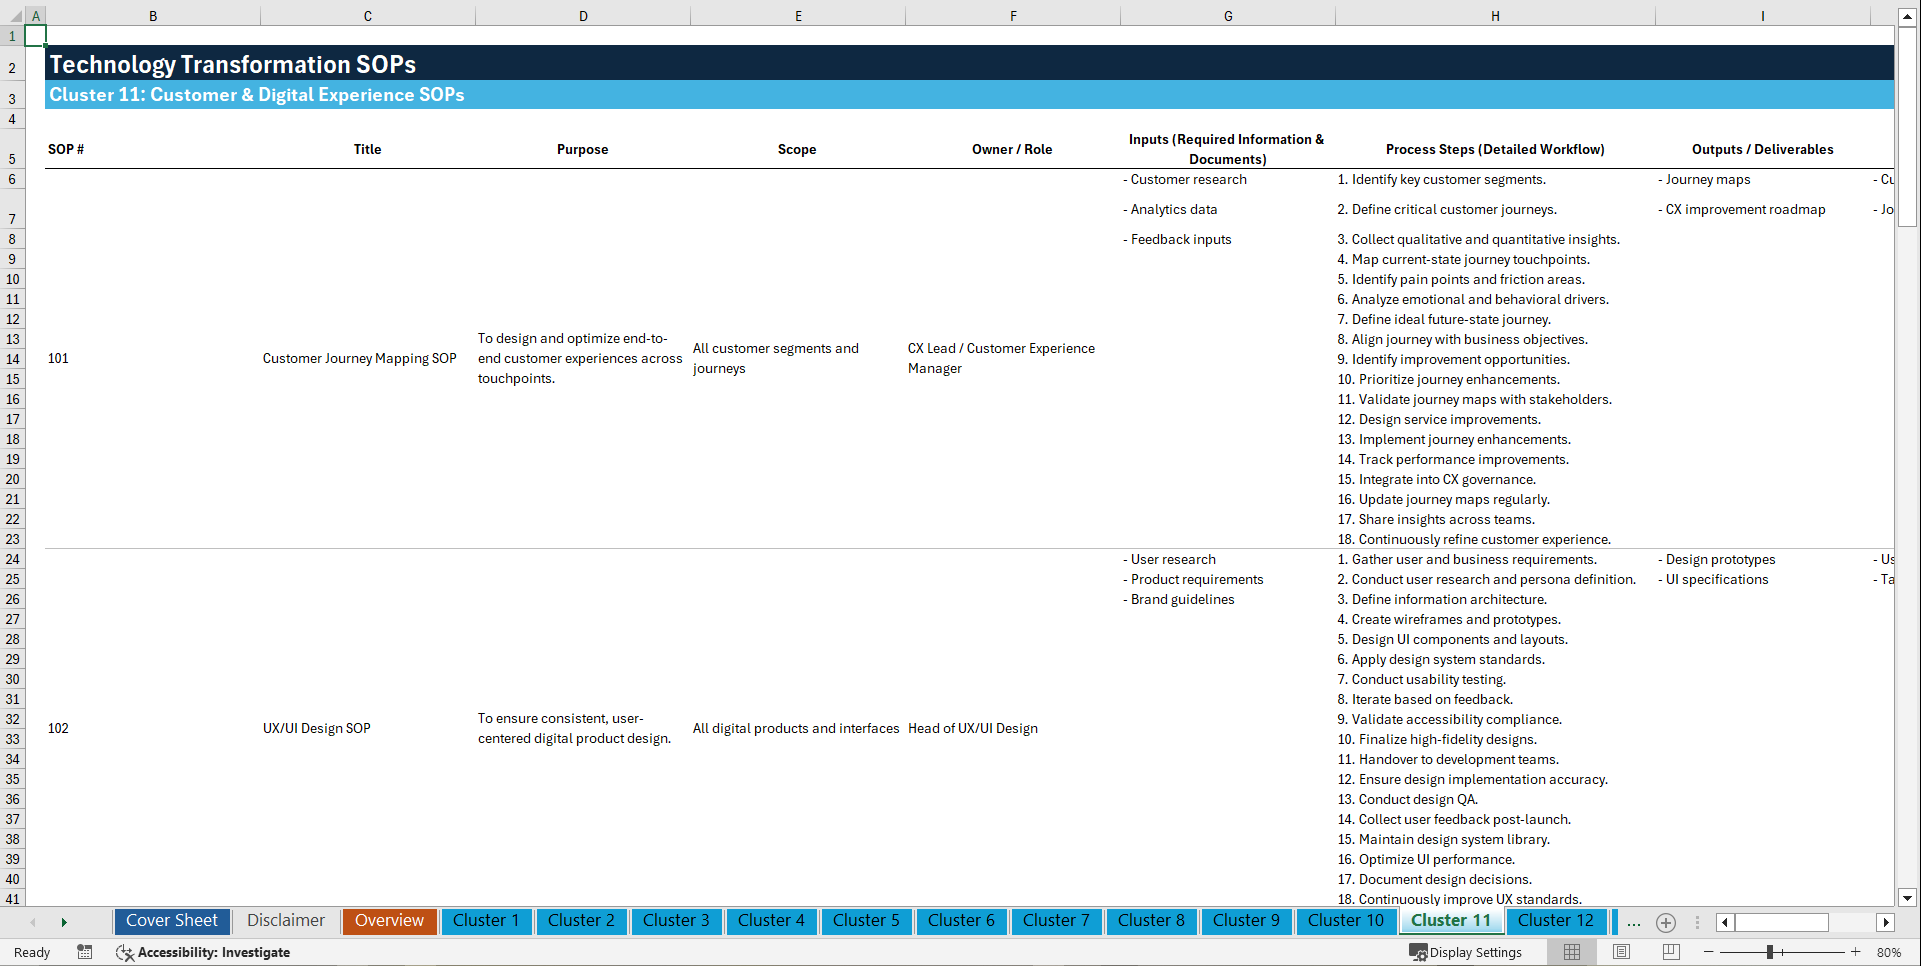Open the Overview worksheet tab

pos(389,921)
